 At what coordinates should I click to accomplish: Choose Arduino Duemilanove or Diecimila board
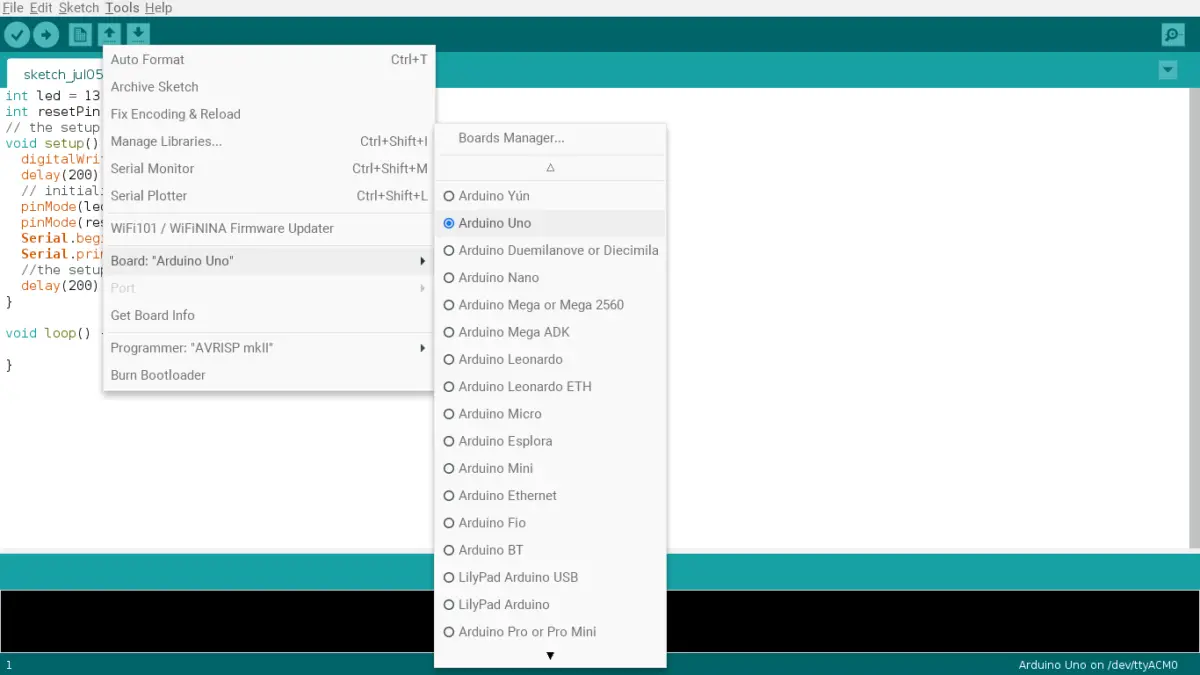[550, 250]
